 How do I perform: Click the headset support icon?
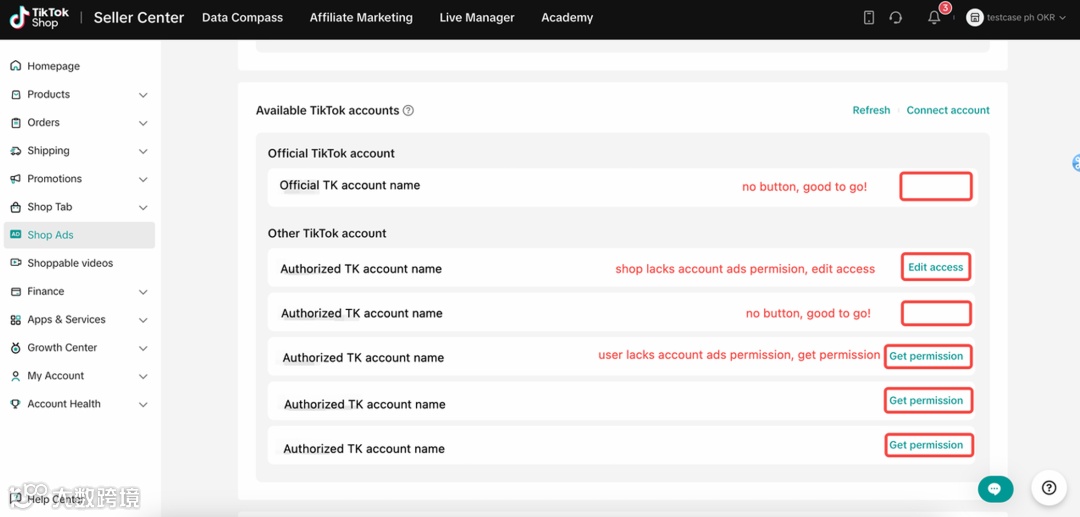click(896, 18)
